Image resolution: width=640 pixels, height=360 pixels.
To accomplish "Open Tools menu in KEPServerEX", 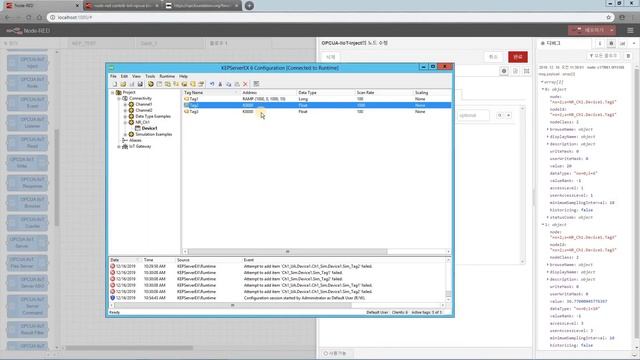I will (x=150, y=76).
